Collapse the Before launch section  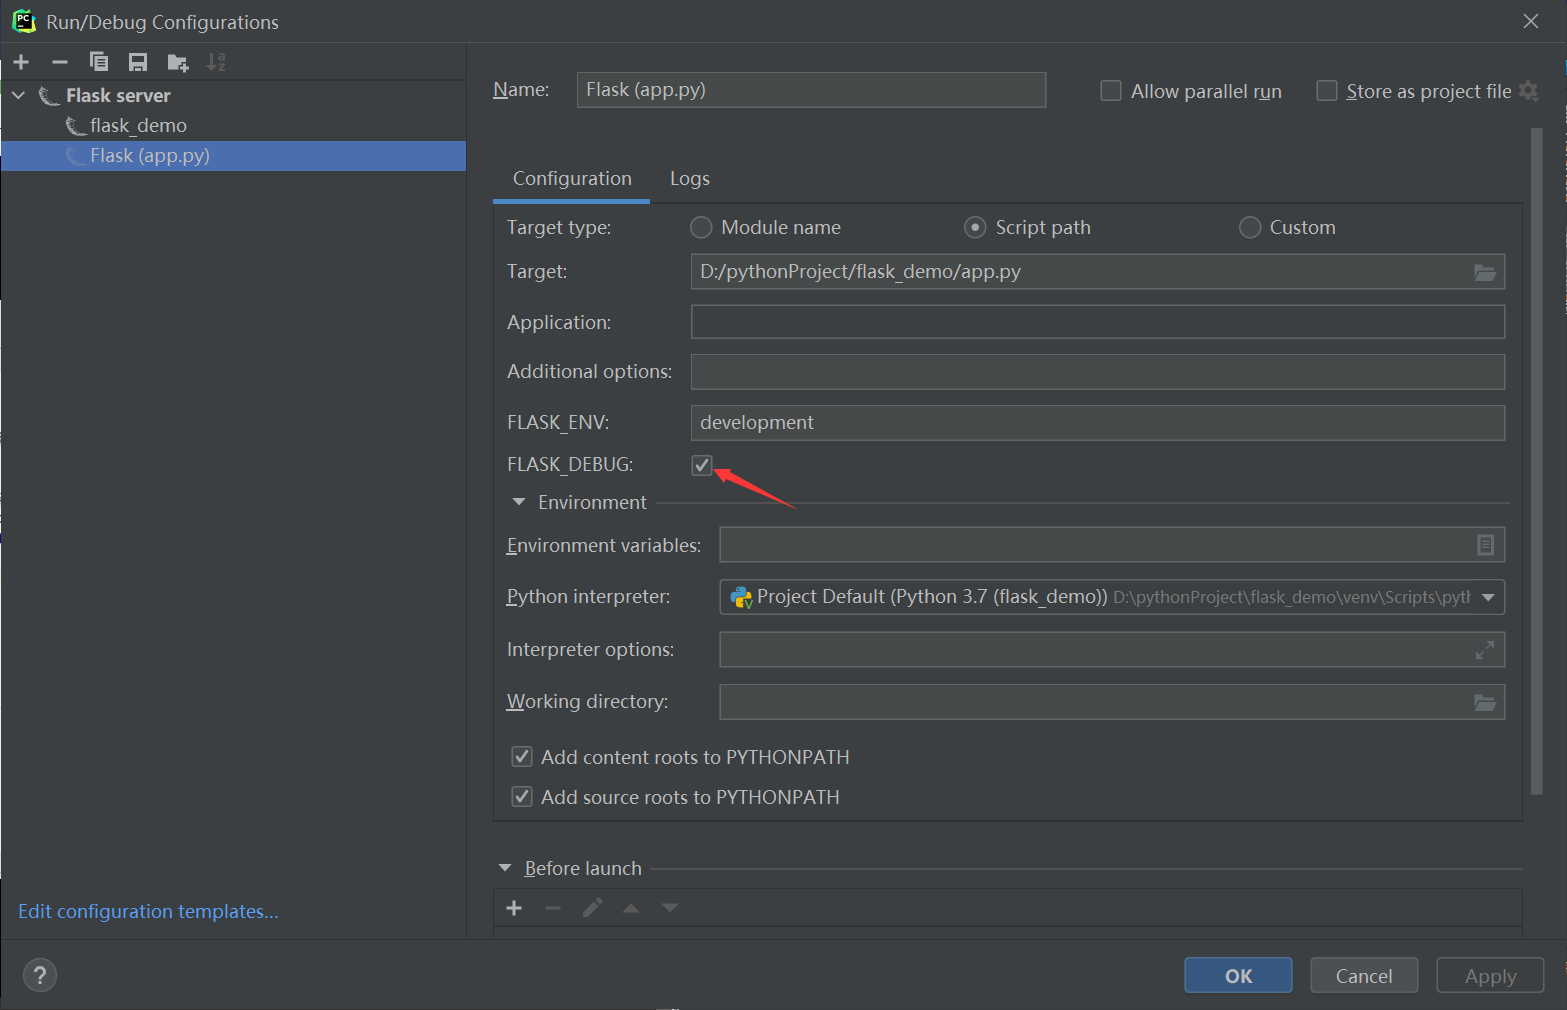point(505,868)
